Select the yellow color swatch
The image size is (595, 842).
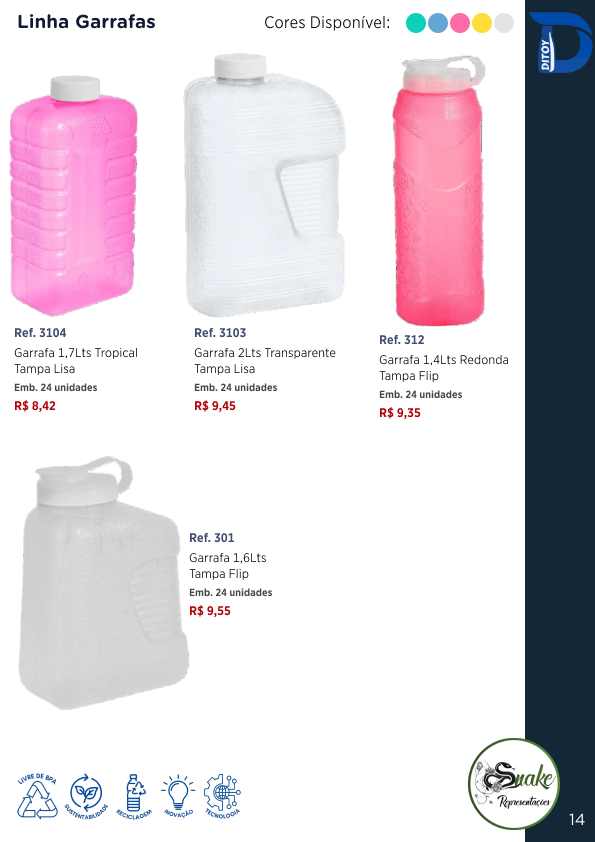[482, 23]
